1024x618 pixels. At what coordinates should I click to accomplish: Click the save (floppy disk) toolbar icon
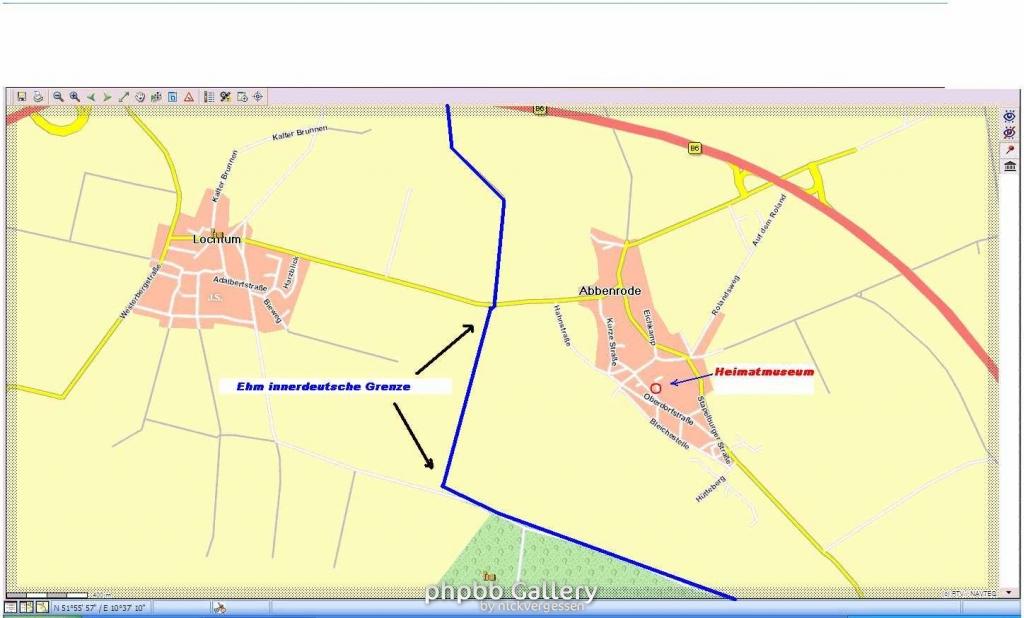[x=20, y=97]
